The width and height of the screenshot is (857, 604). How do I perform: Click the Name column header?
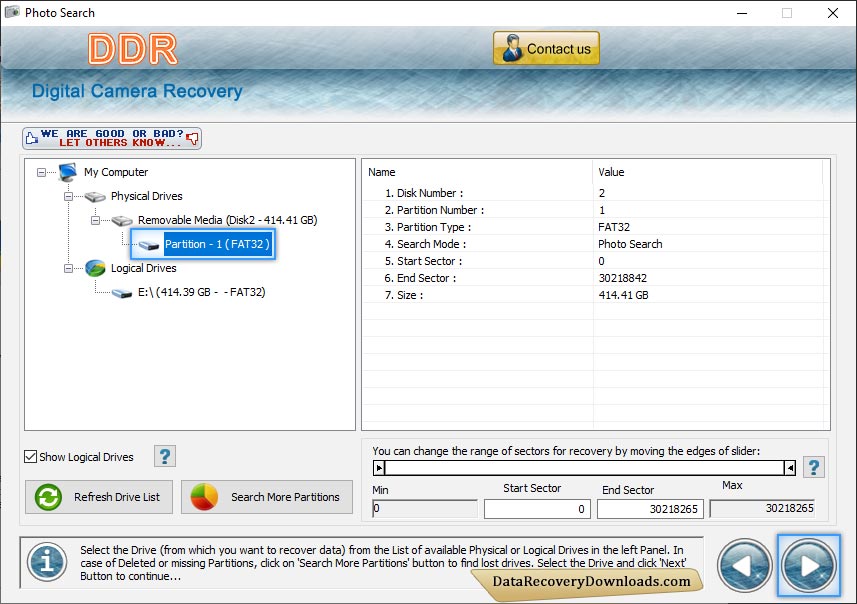tap(477, 172)
